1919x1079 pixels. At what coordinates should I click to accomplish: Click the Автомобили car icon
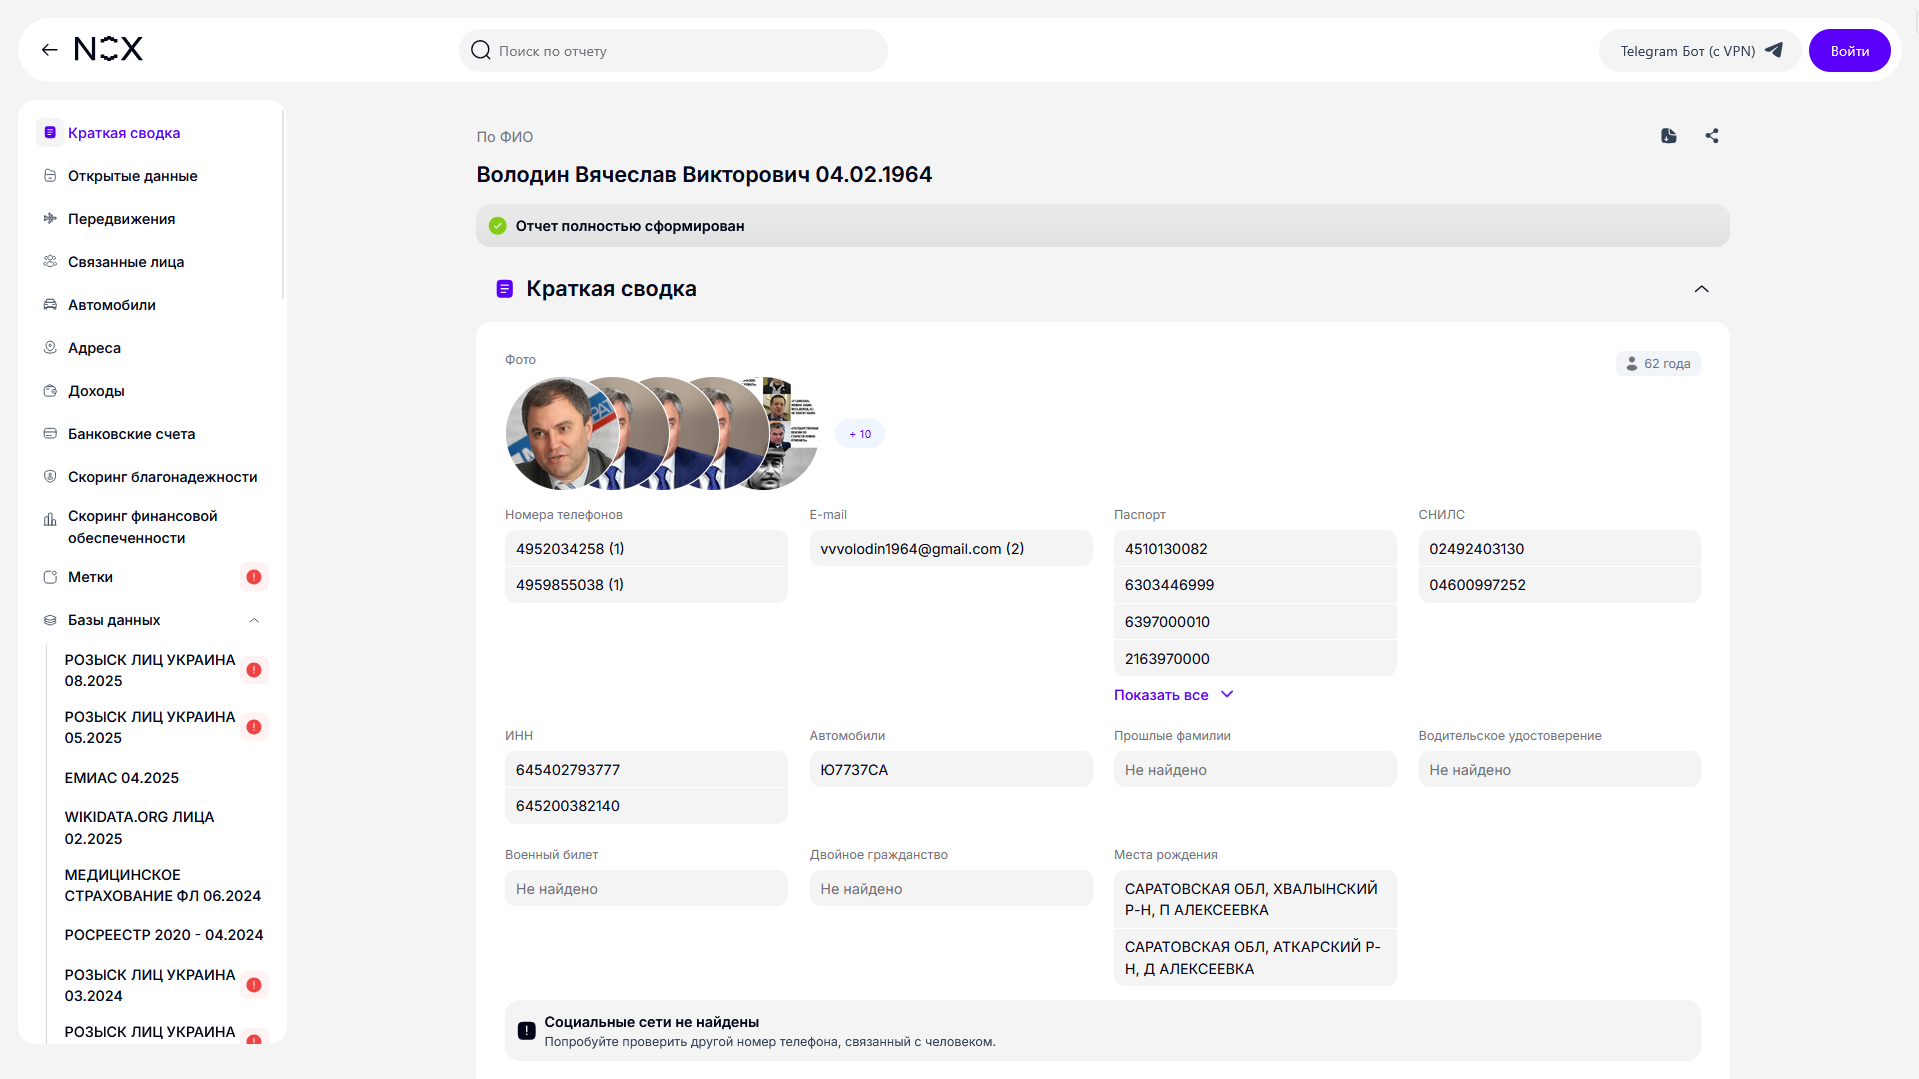click(50, 304)
